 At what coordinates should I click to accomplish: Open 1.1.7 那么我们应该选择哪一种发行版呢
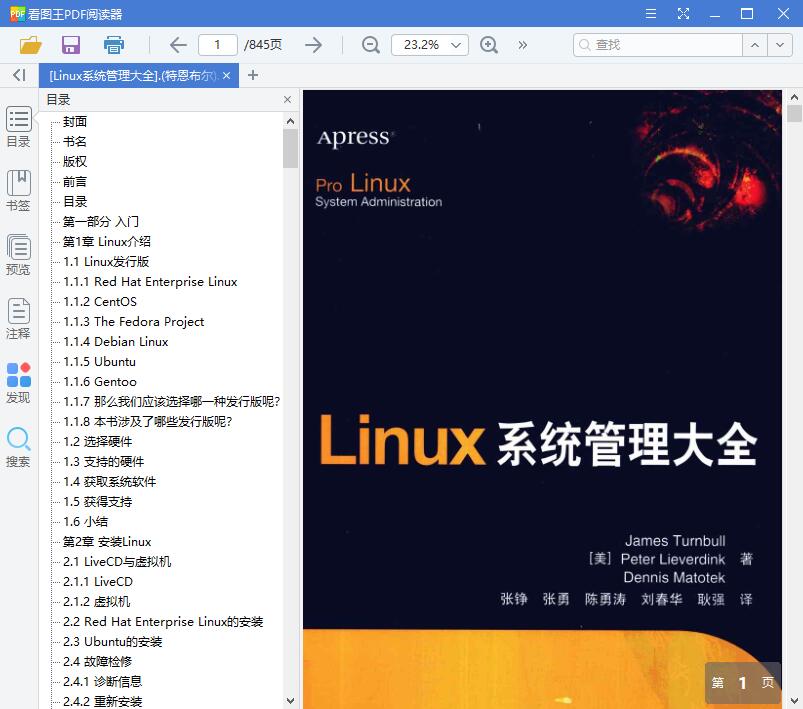tap(172, 401)
